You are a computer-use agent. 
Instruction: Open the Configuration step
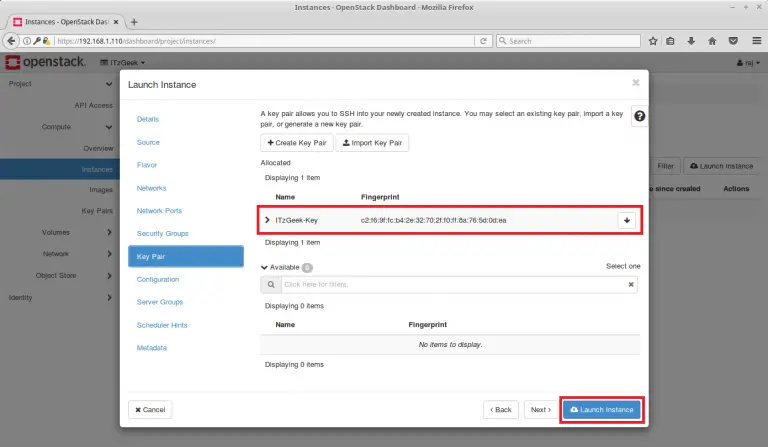[x=158, y=279]
